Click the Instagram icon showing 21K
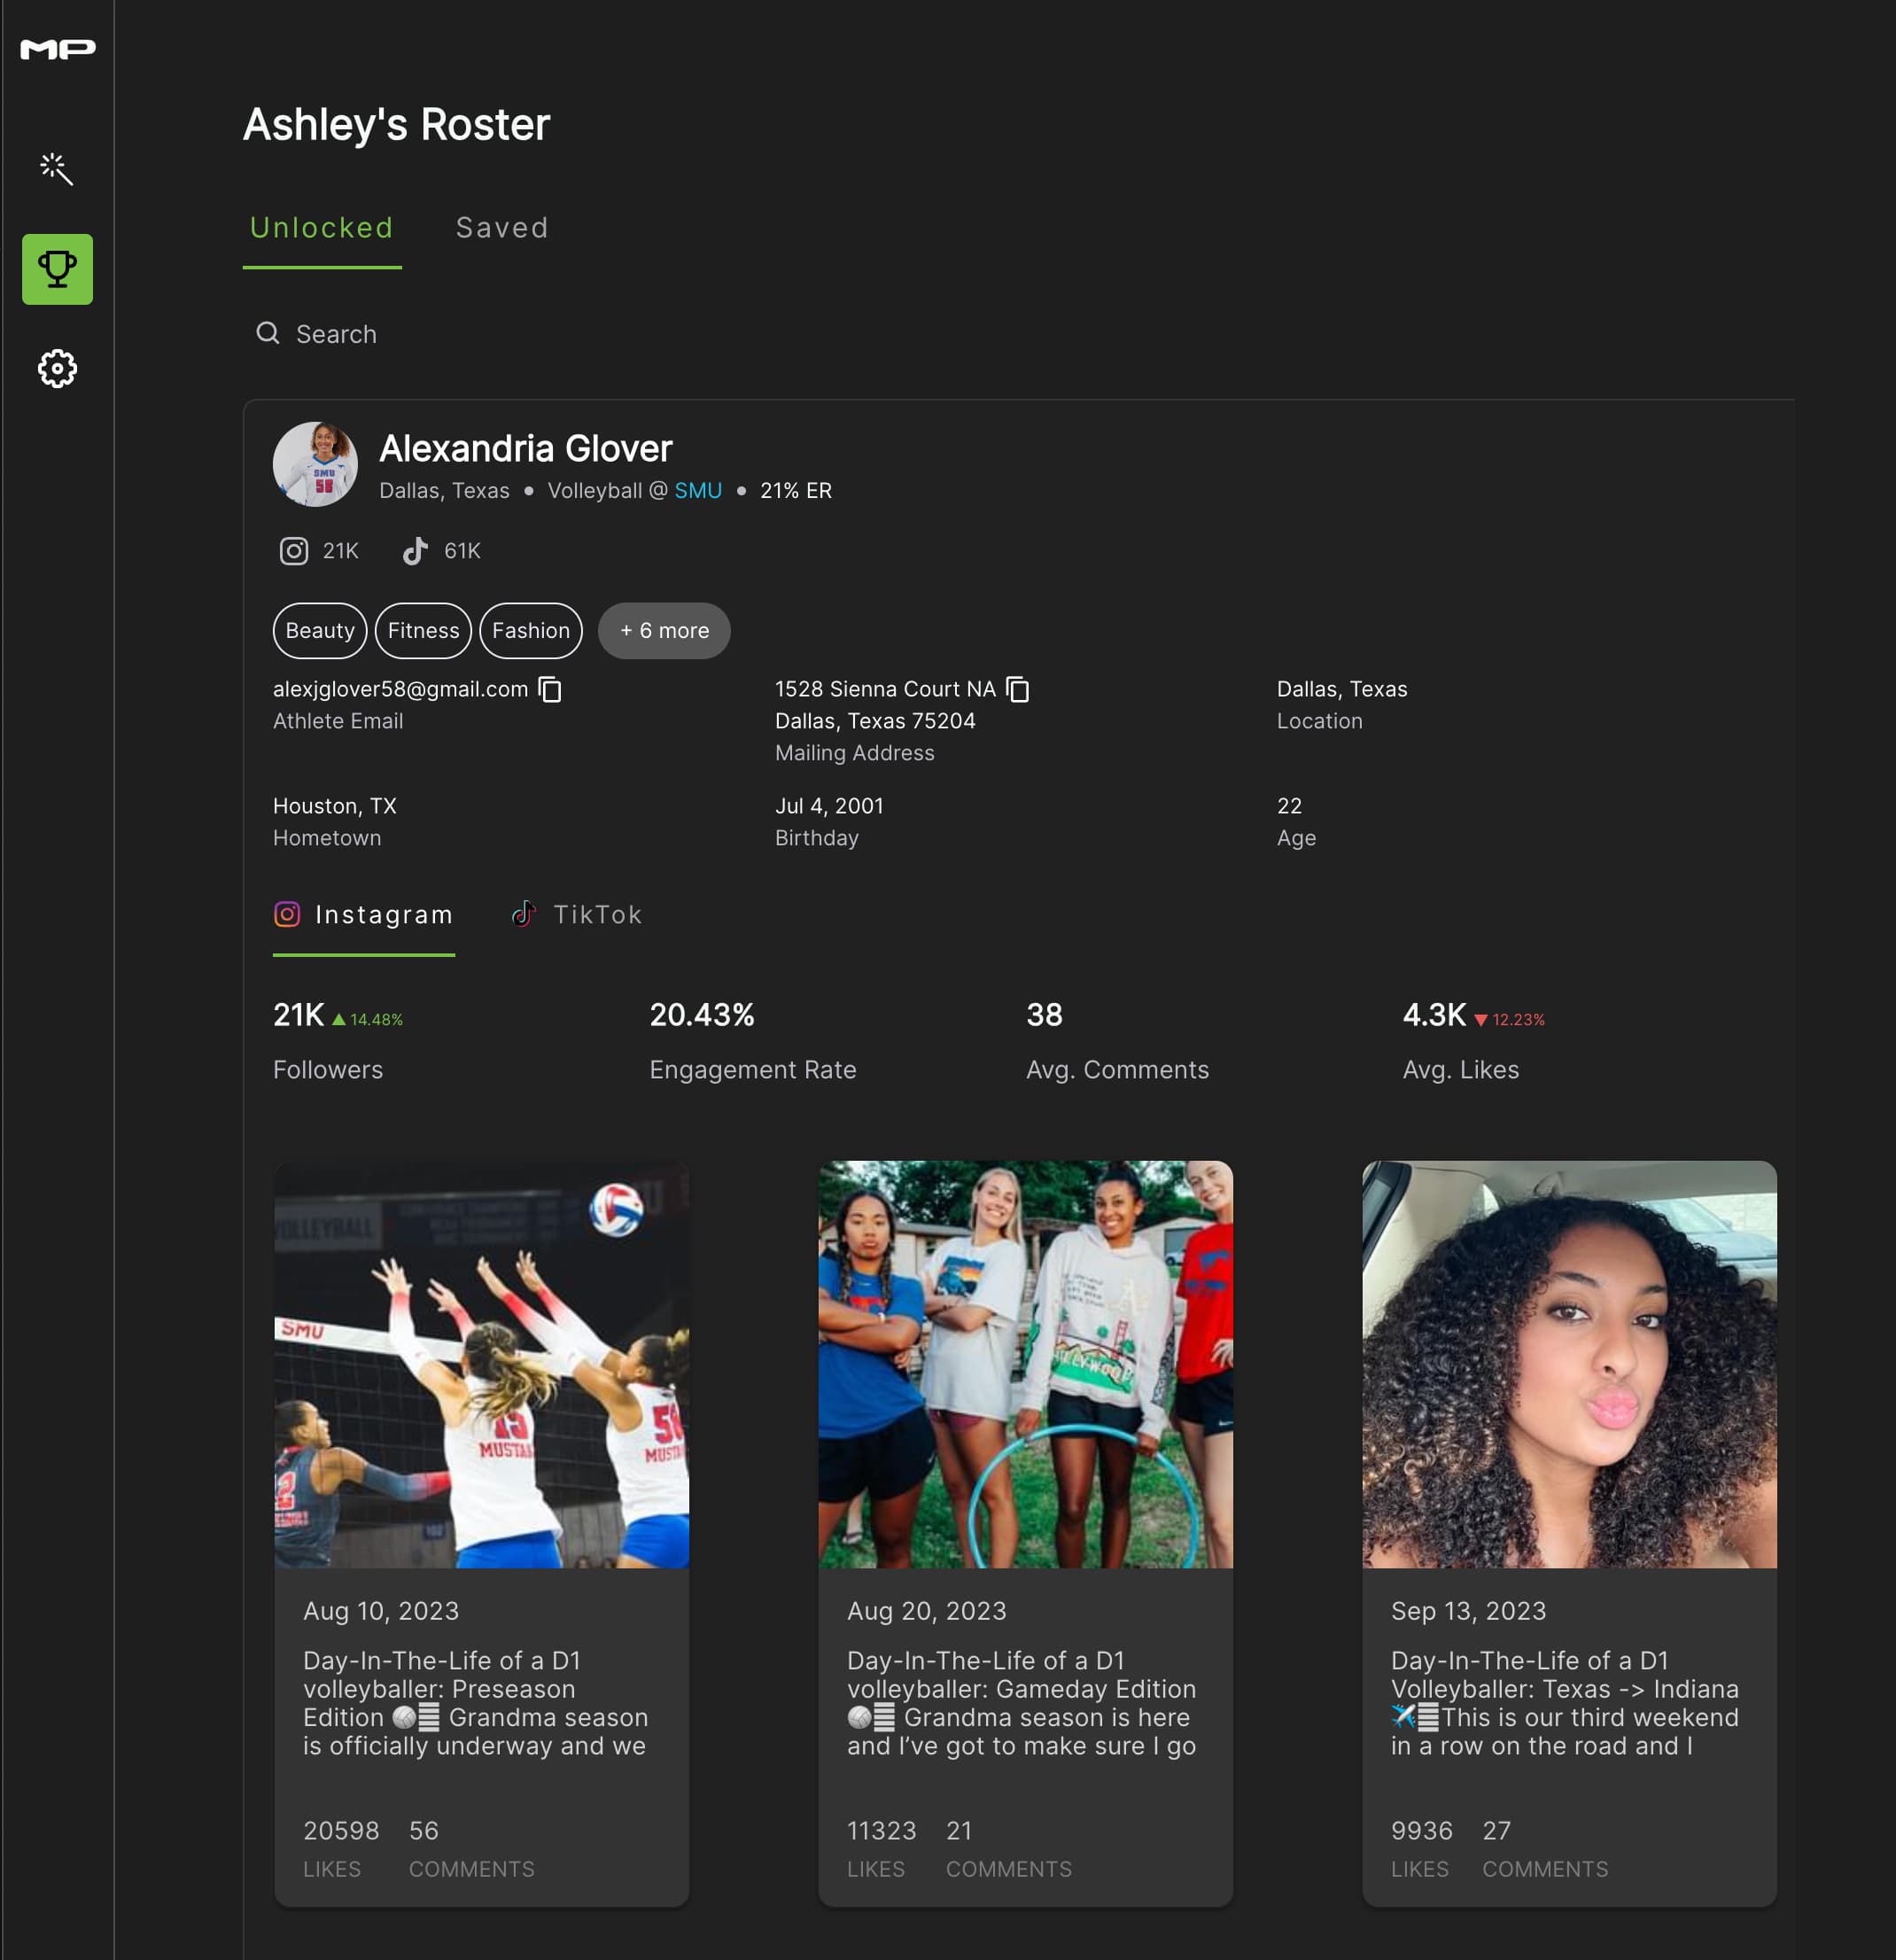The image size is (1896, 1960). point(295,549)
